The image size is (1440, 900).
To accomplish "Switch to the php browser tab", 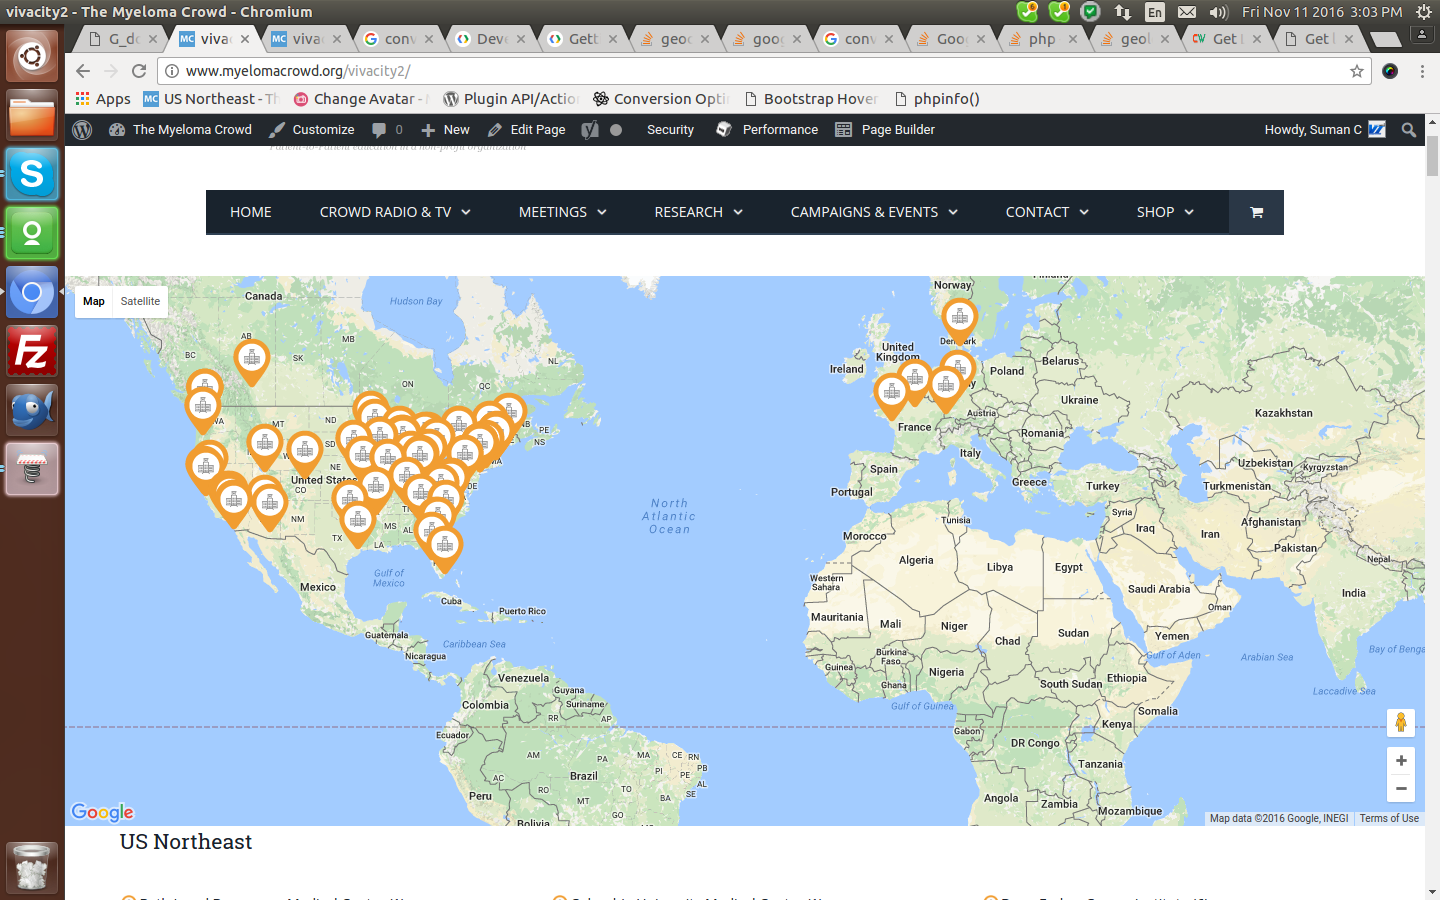I will pyautogui.click(x=1042, y=39).
